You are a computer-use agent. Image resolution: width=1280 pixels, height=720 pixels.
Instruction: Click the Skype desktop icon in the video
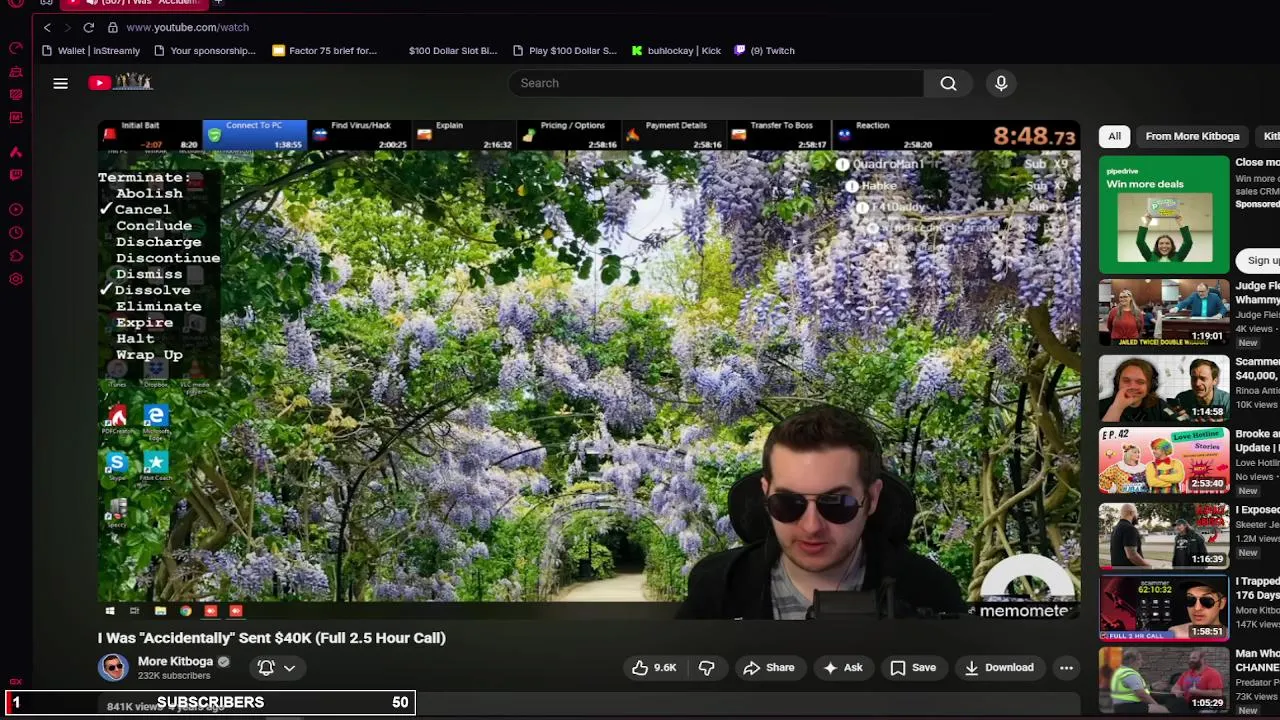click(x=117, y=466)
